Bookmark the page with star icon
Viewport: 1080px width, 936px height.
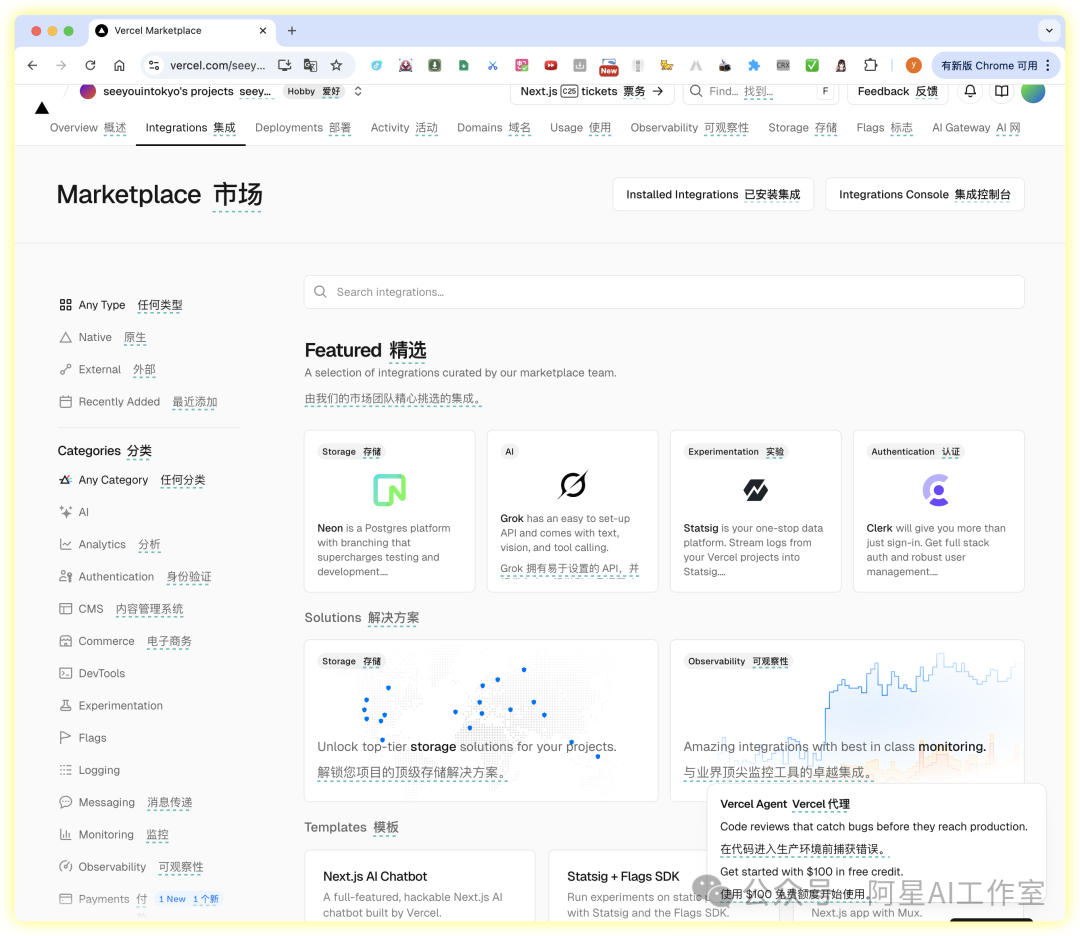coord(336,65)
